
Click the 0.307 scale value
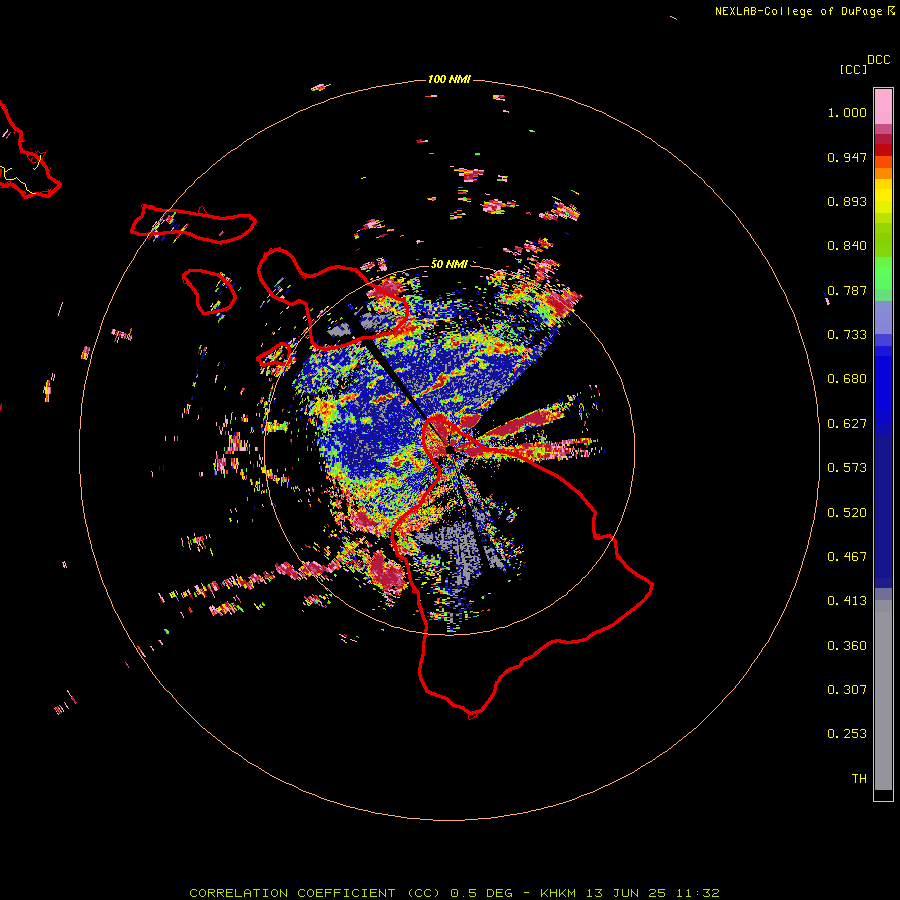click(x=847, y=690)
